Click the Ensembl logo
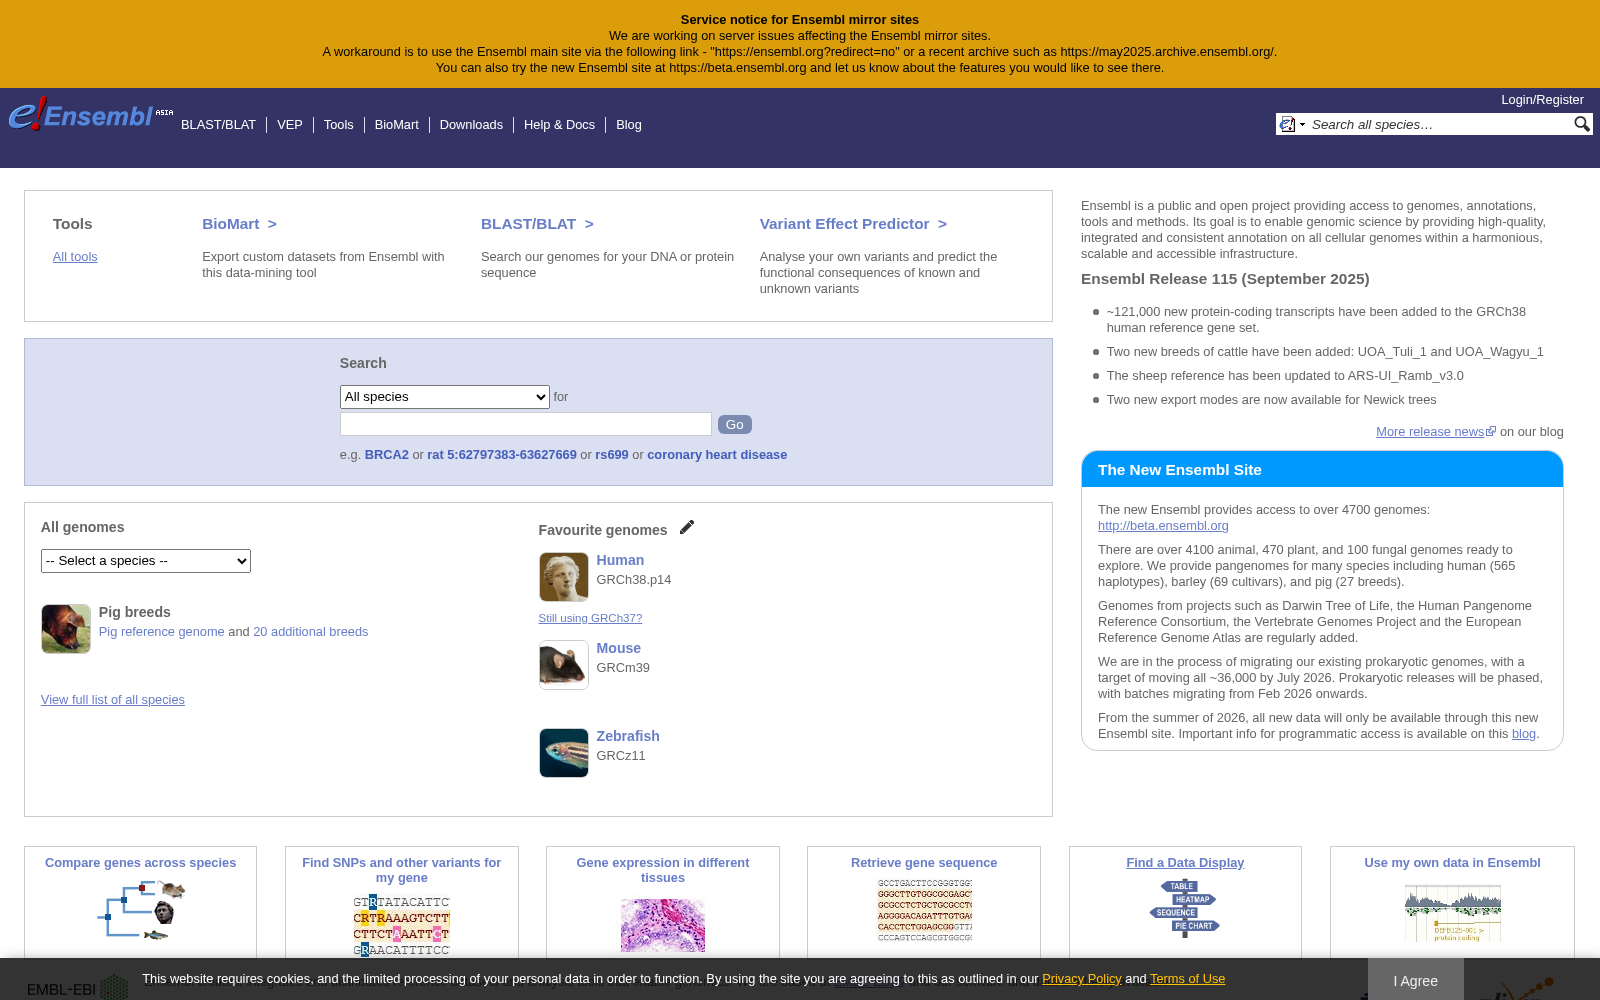The image size is (1600, 1000). tap(92, 114)
